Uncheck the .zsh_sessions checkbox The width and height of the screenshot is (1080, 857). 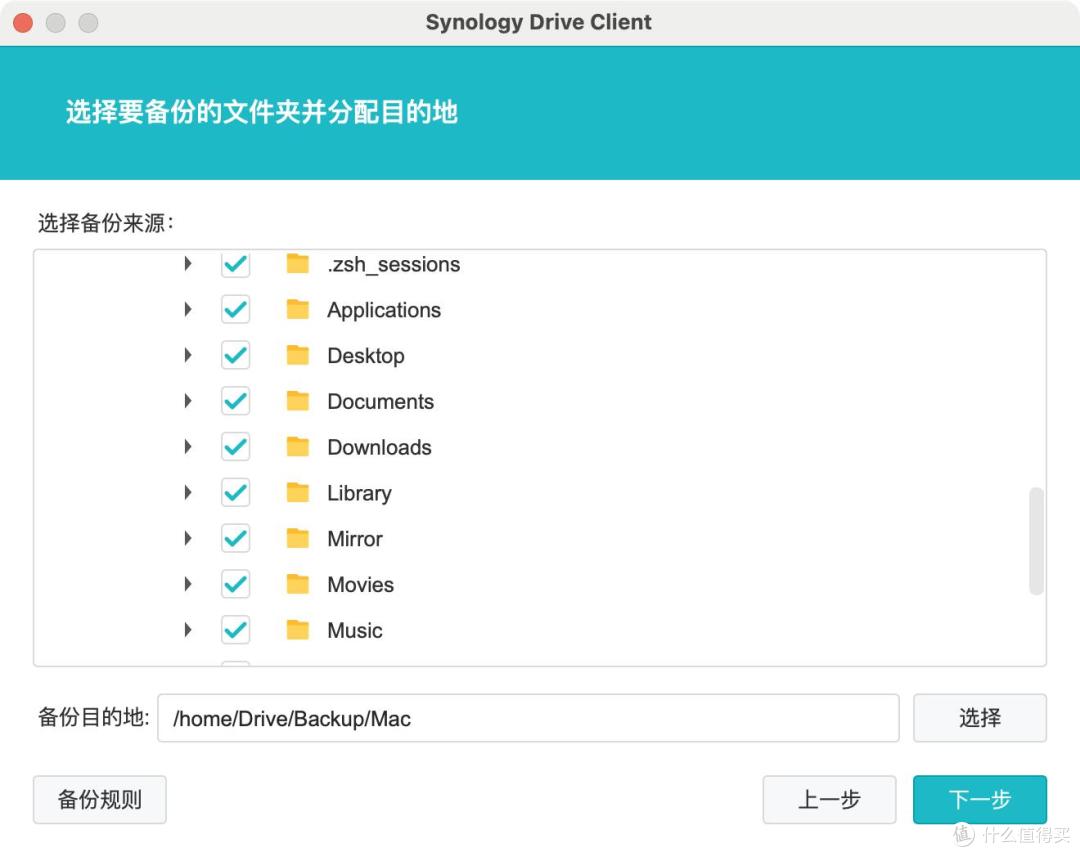[x=236, y=264]
